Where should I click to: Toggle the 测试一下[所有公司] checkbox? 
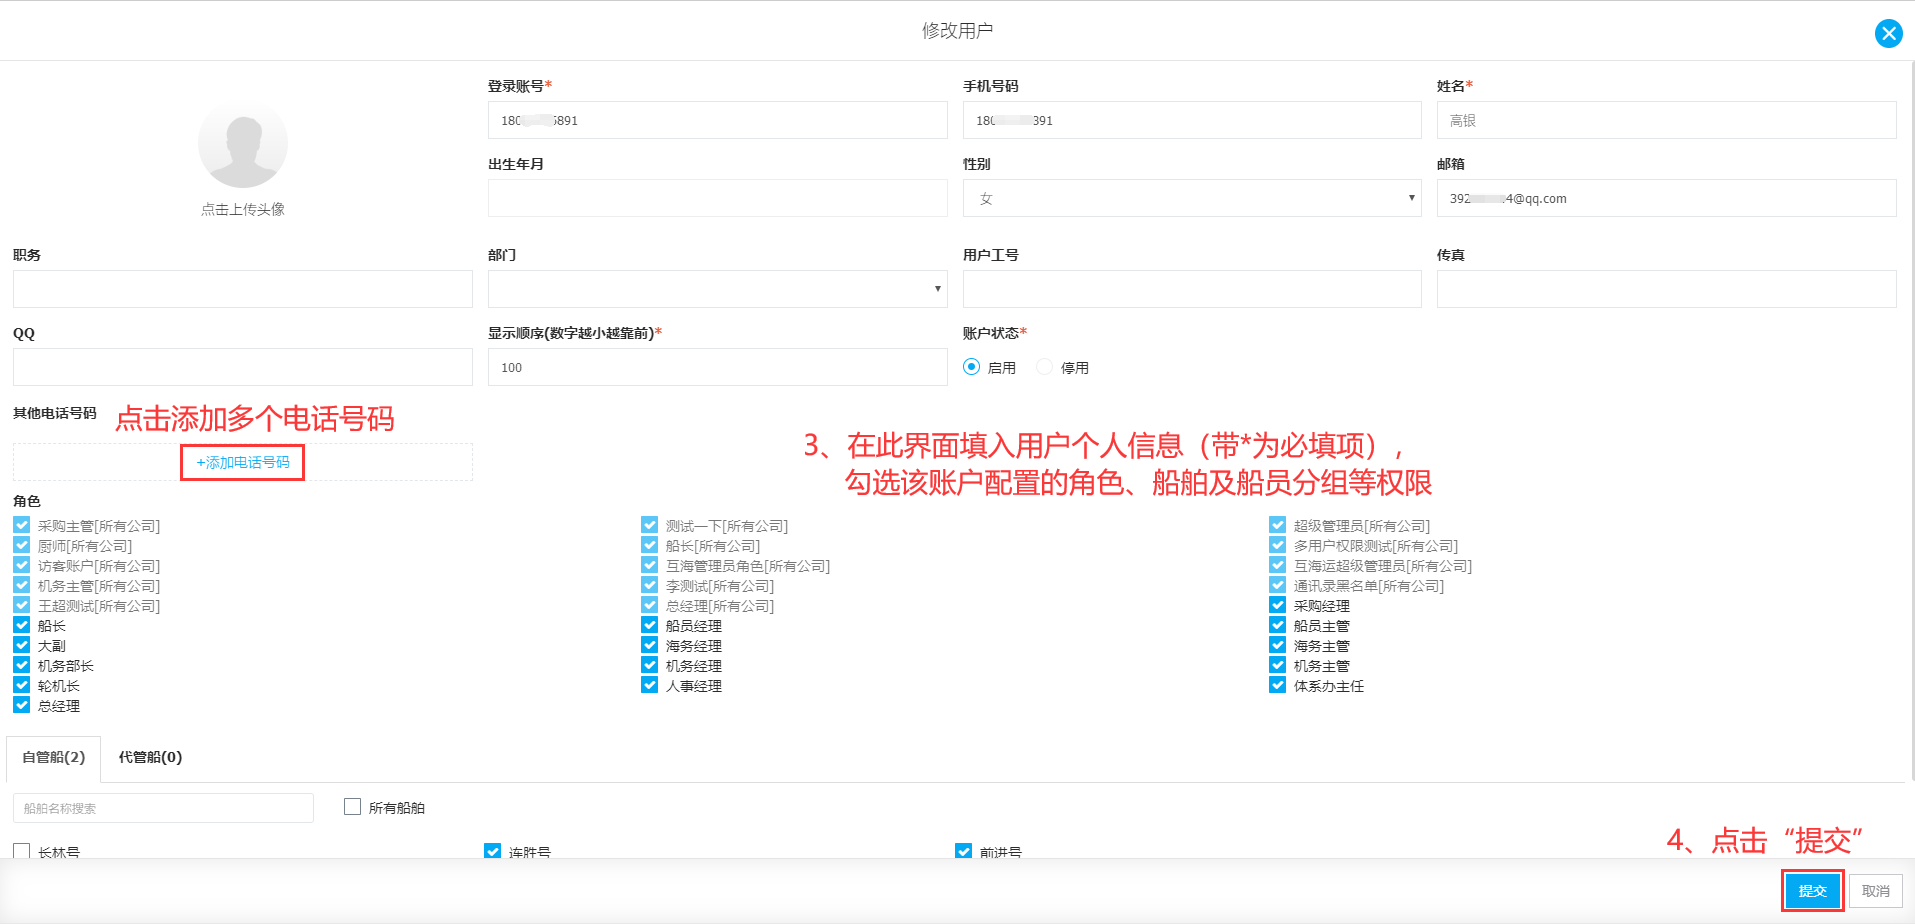coord(650,525)
